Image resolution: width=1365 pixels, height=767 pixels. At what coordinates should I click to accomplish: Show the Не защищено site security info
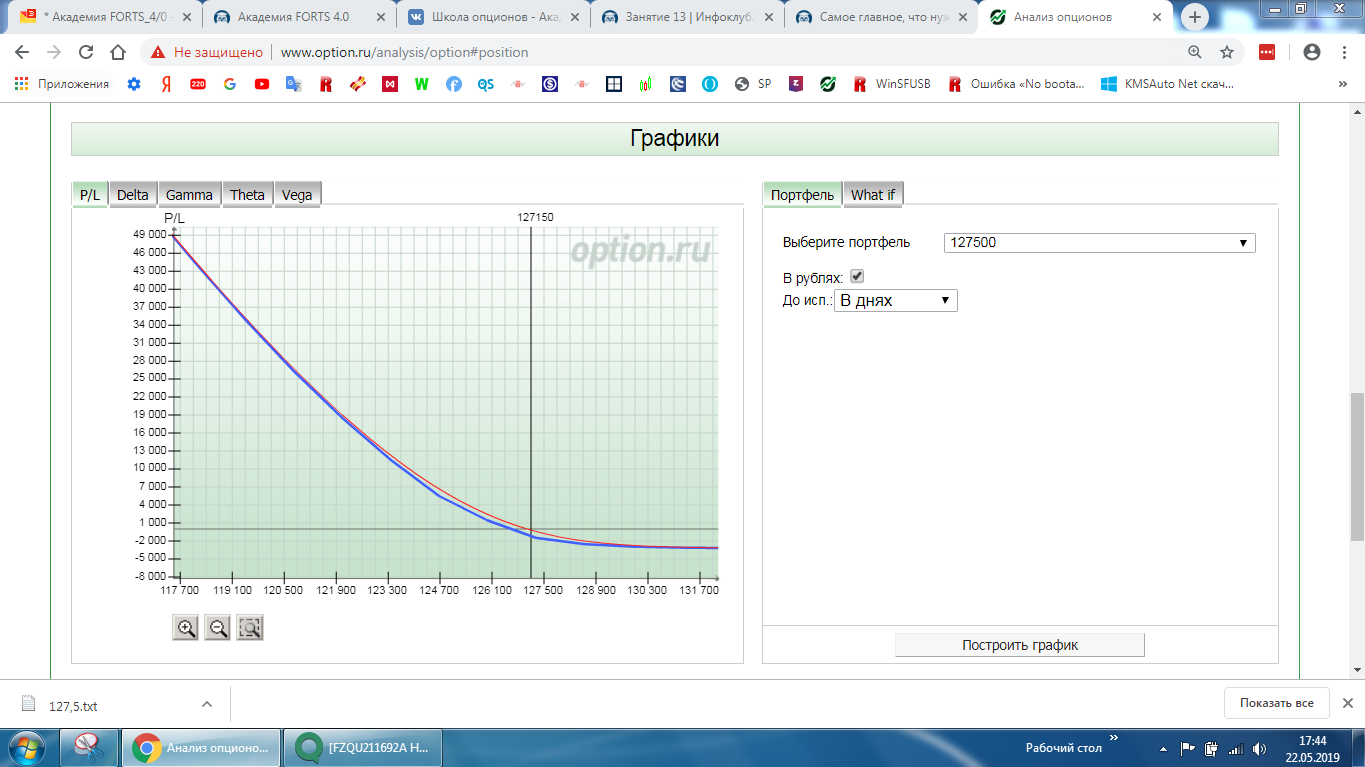[207, 52]
